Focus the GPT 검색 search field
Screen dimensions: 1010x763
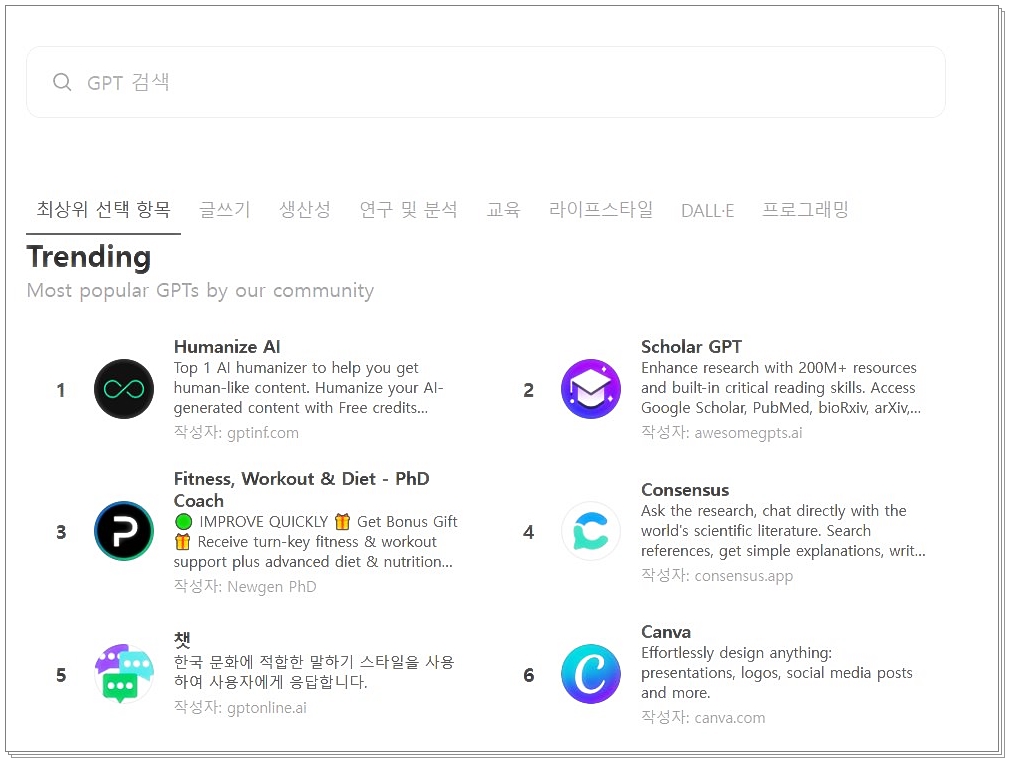(486, 82)
